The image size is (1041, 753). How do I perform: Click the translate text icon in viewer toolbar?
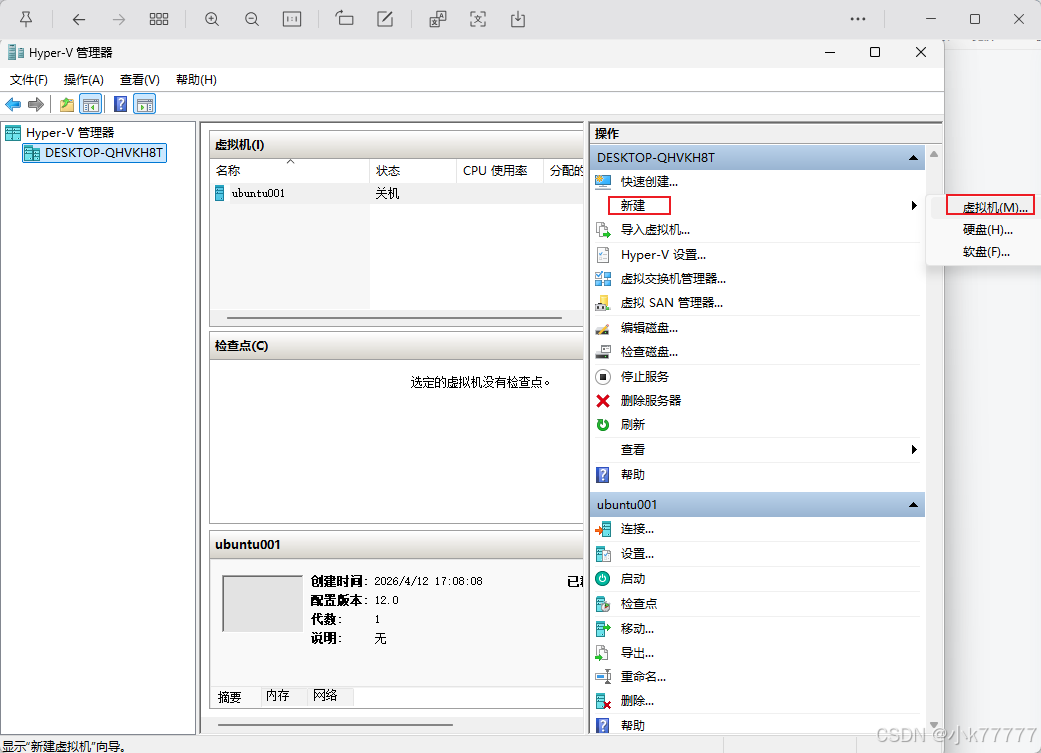(x=438, y=19)
